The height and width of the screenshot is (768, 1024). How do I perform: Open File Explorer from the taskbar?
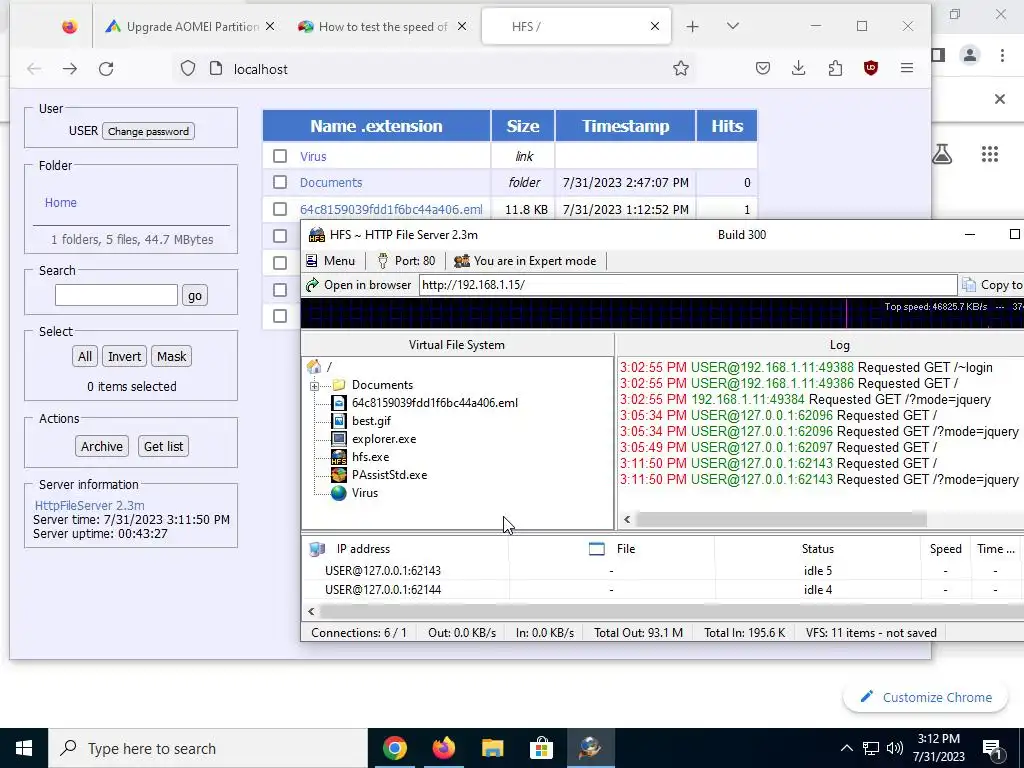(492, 748)
